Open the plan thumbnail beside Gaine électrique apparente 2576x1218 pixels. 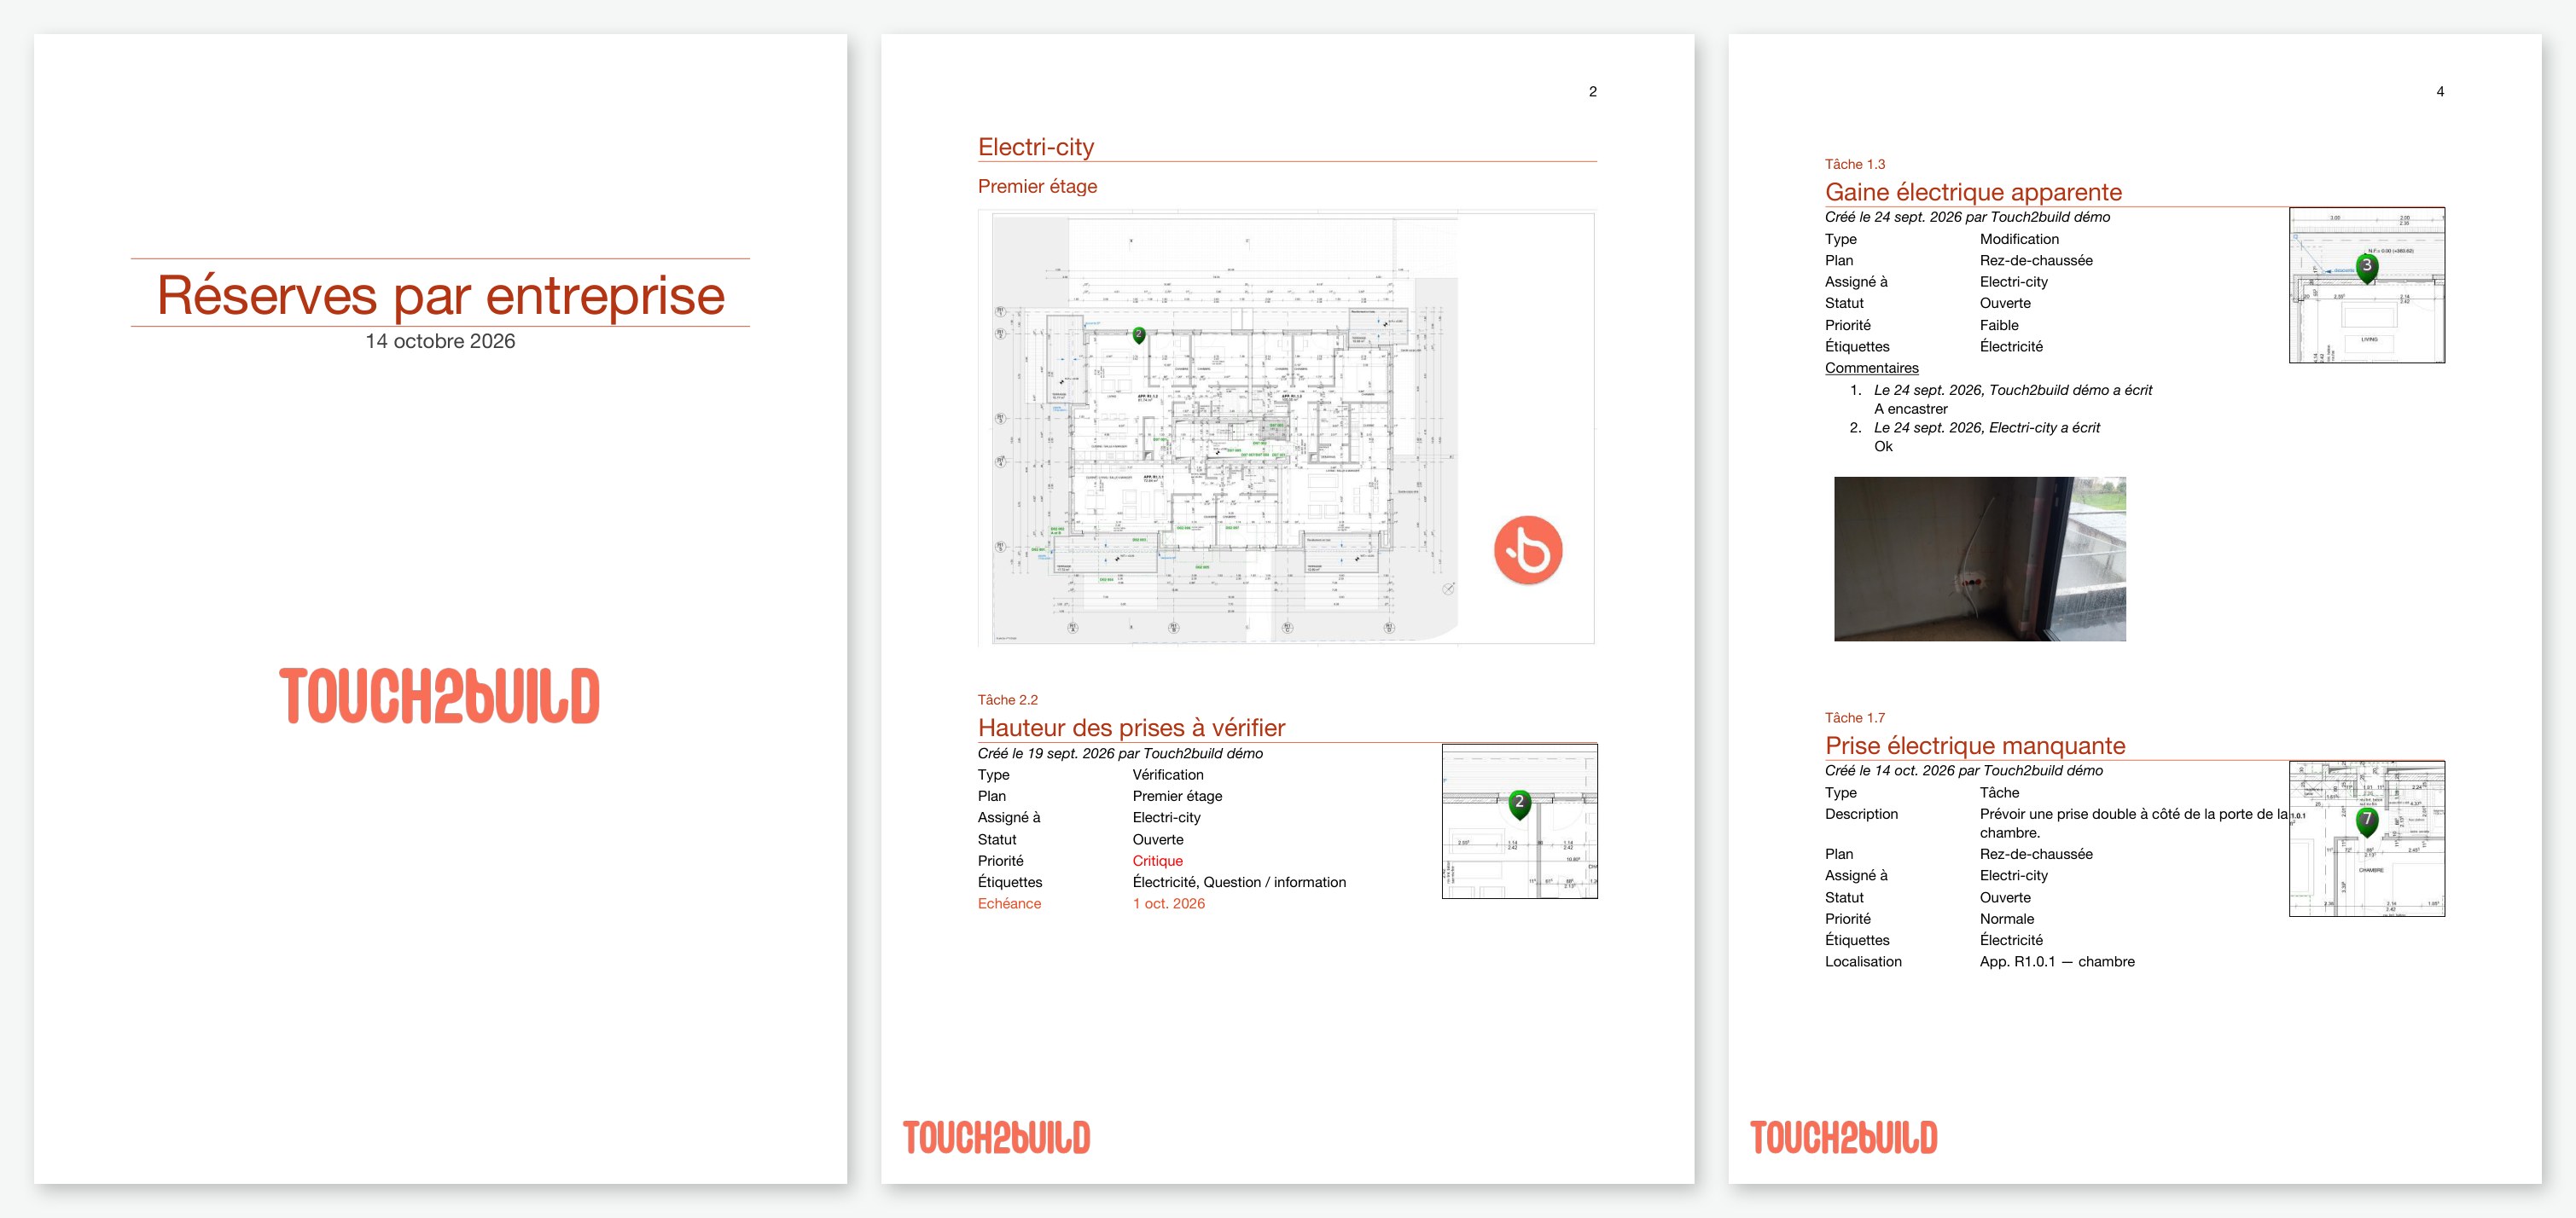click(x=2367, y=285)
